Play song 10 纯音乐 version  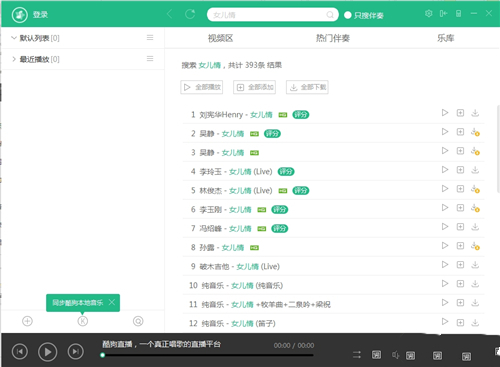pyautogui.click(x=445, y=284)
